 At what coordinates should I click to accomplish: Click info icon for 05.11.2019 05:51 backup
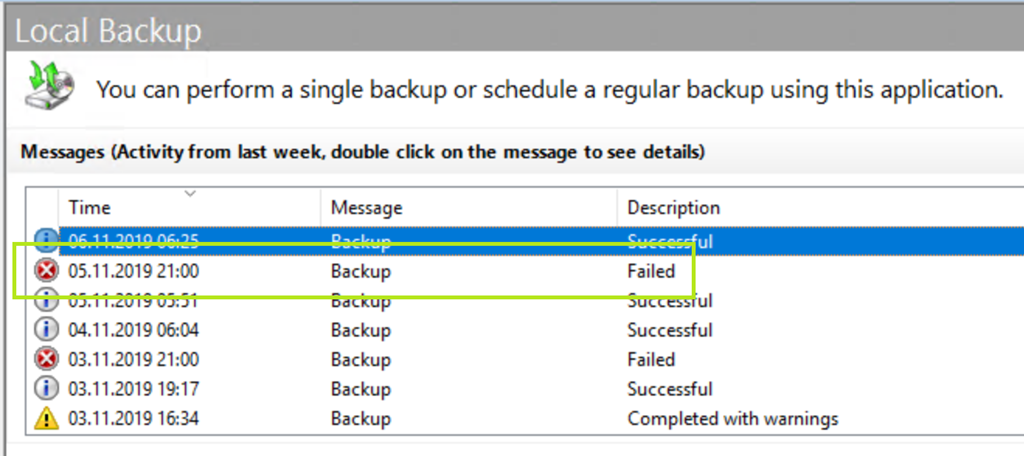pyautogui.click(x=46, y=300)
